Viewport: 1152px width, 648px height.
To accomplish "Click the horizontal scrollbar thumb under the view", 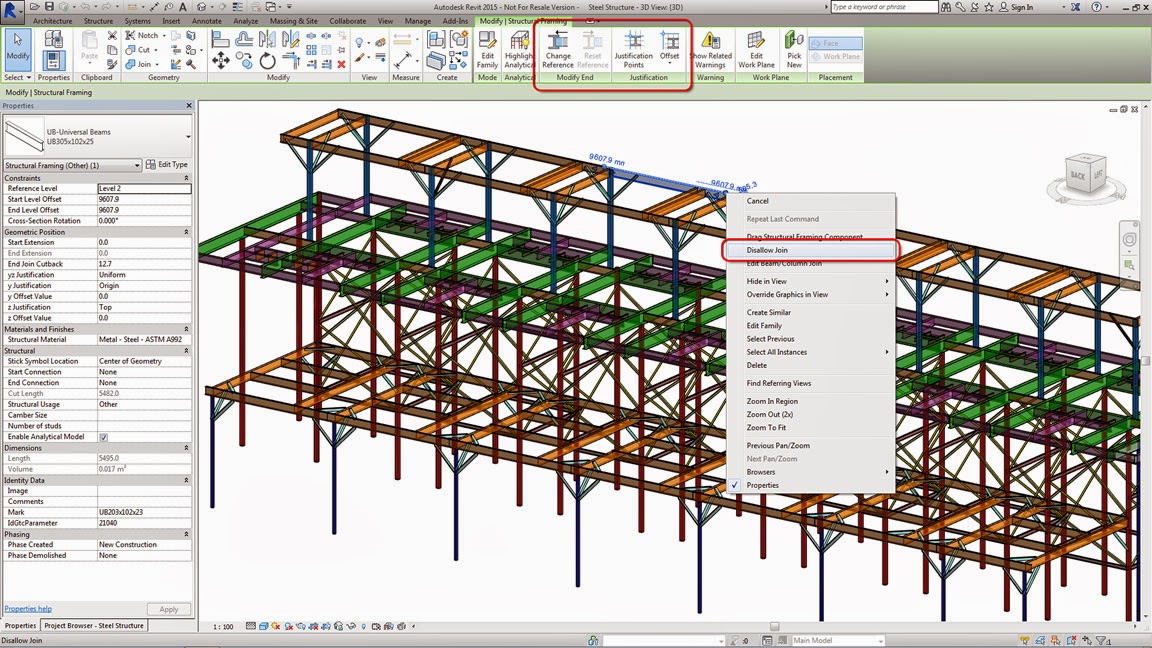I will (x=774, y=627).
